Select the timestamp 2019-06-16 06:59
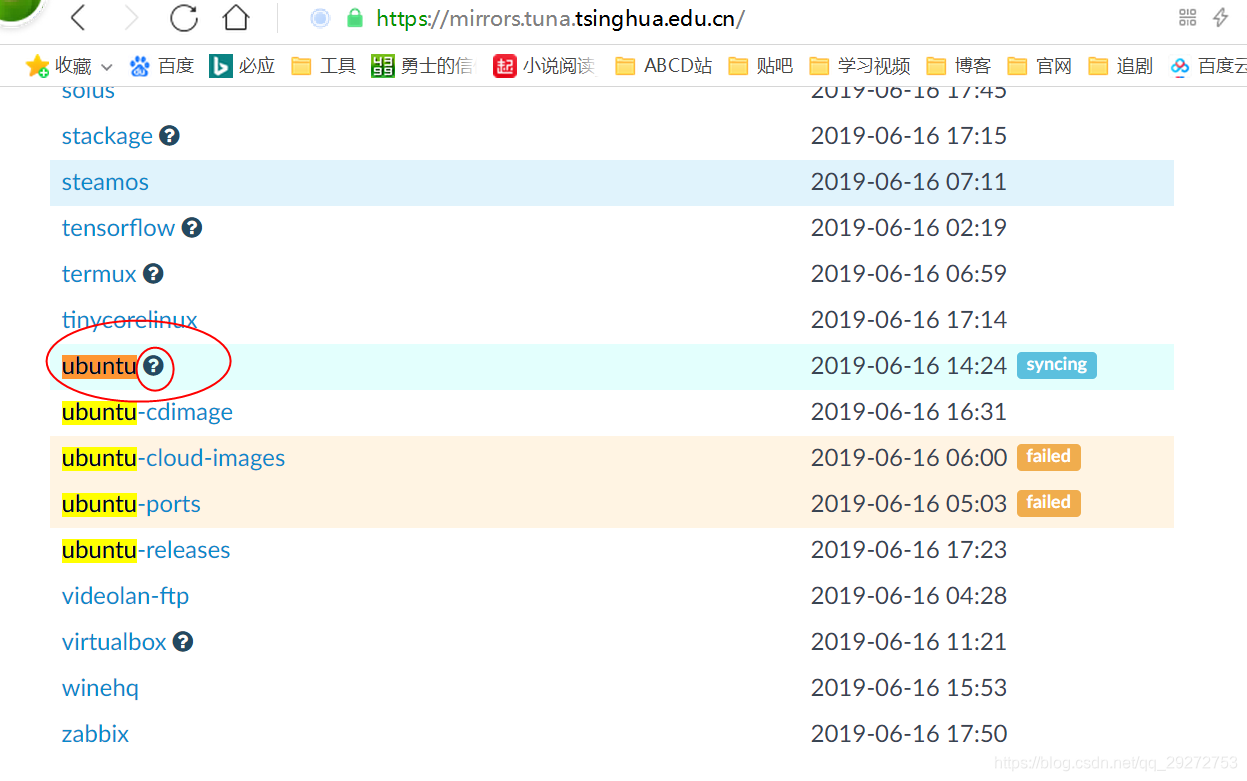Screen dimensions: 1247x781 (x=909, y=274)
